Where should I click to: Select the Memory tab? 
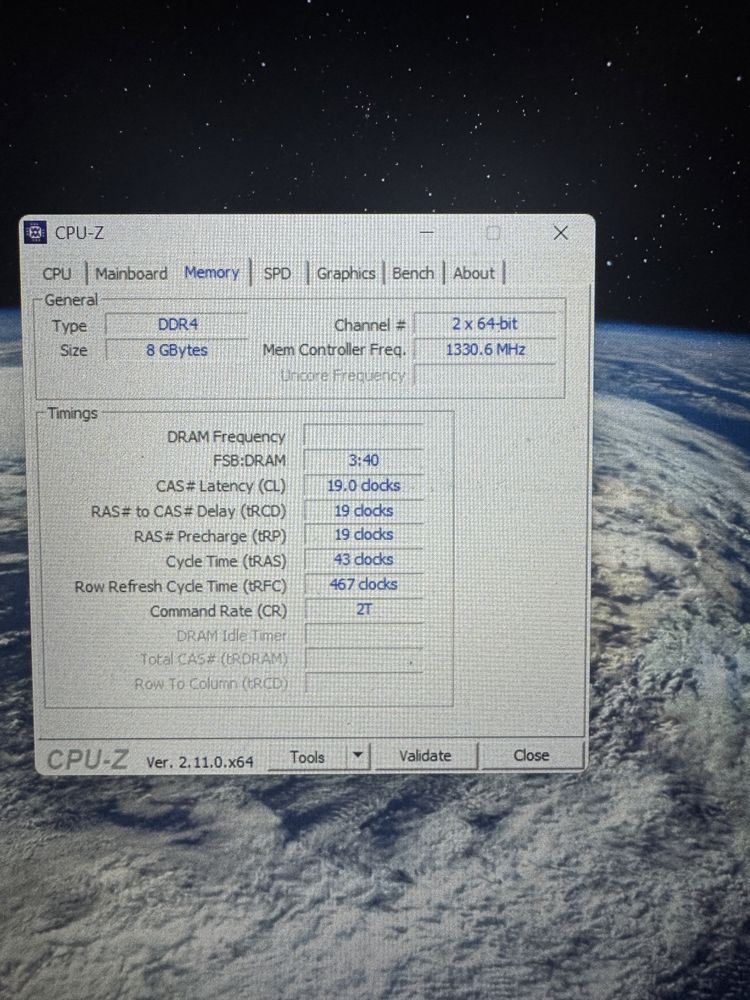pos(211,272)
